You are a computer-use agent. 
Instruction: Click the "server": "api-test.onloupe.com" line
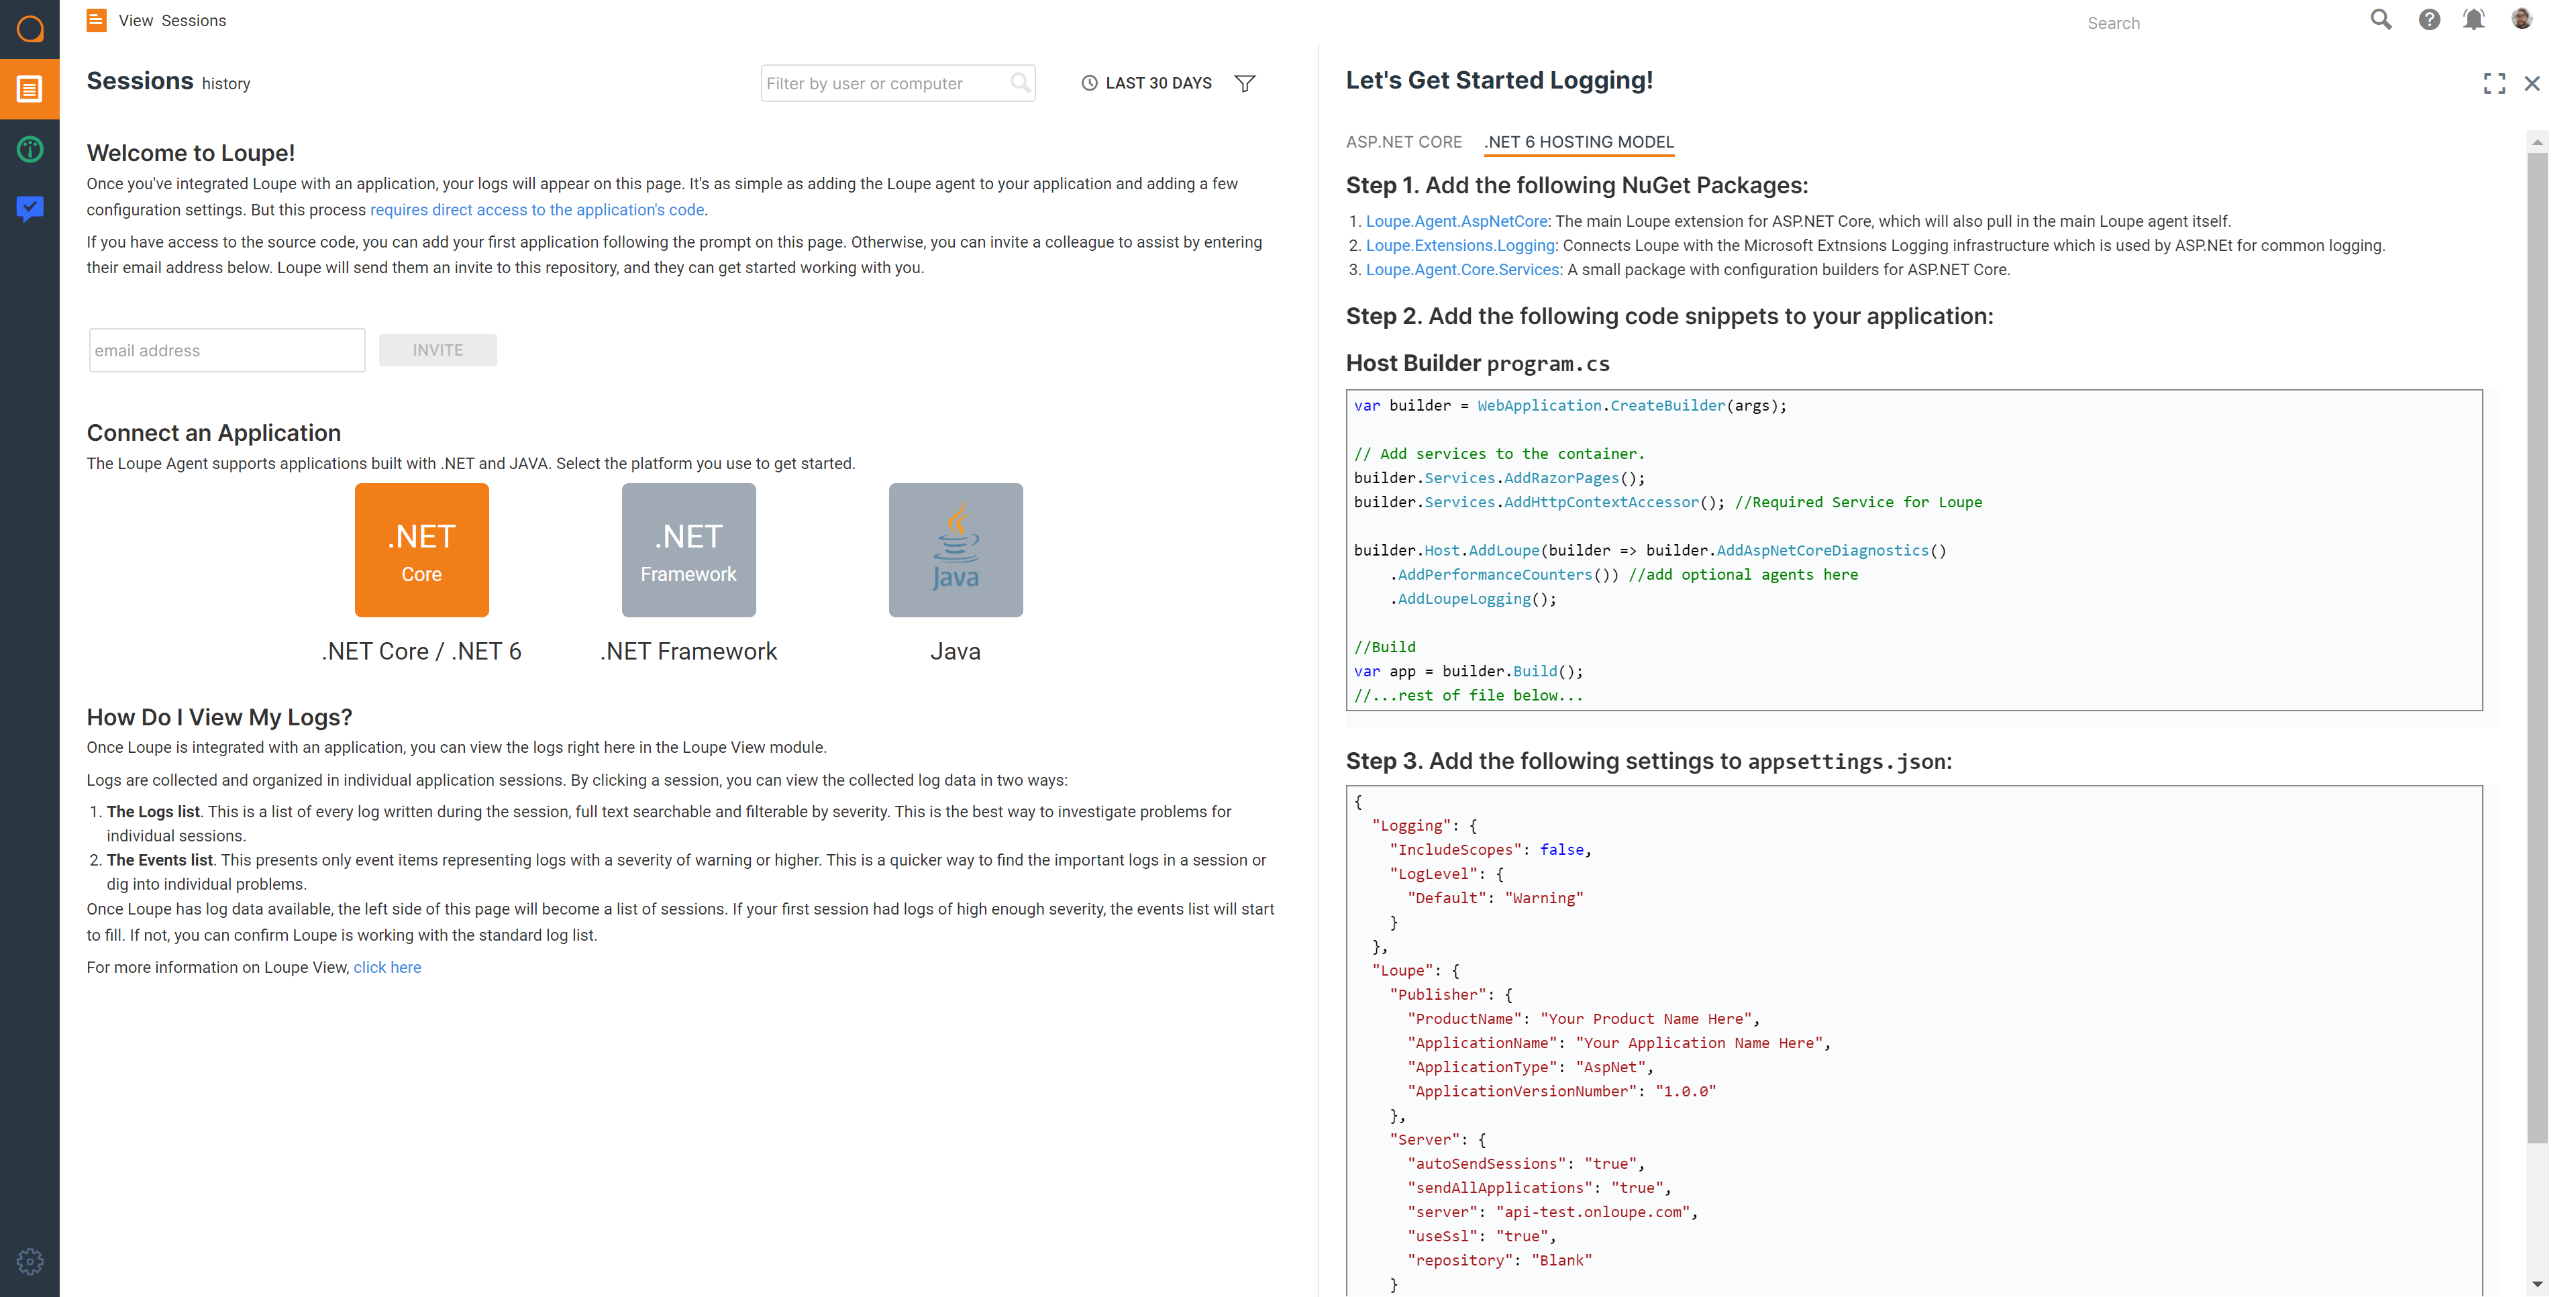pos(1552,1212)
